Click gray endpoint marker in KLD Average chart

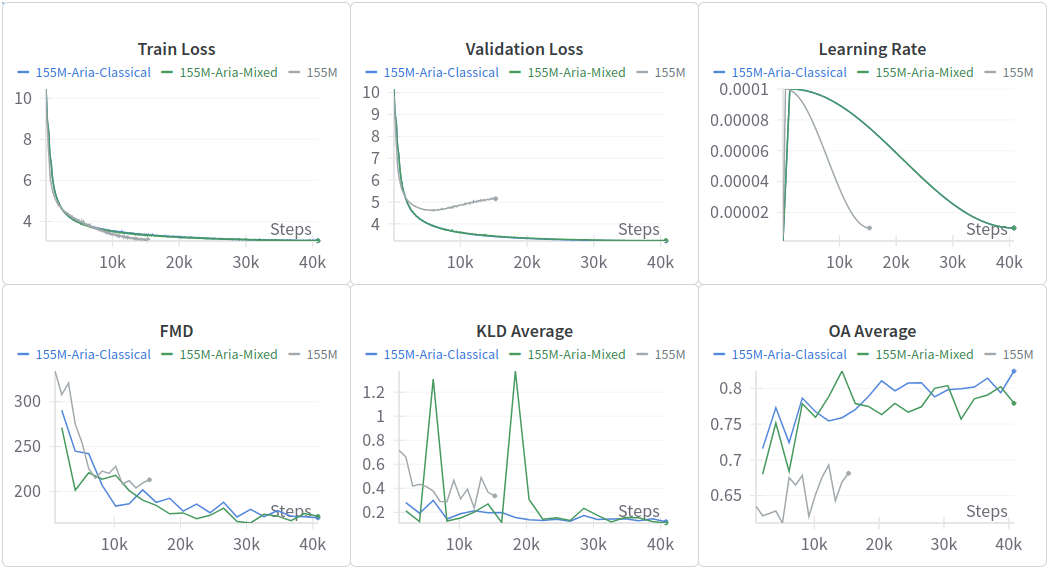coord(495,495)
